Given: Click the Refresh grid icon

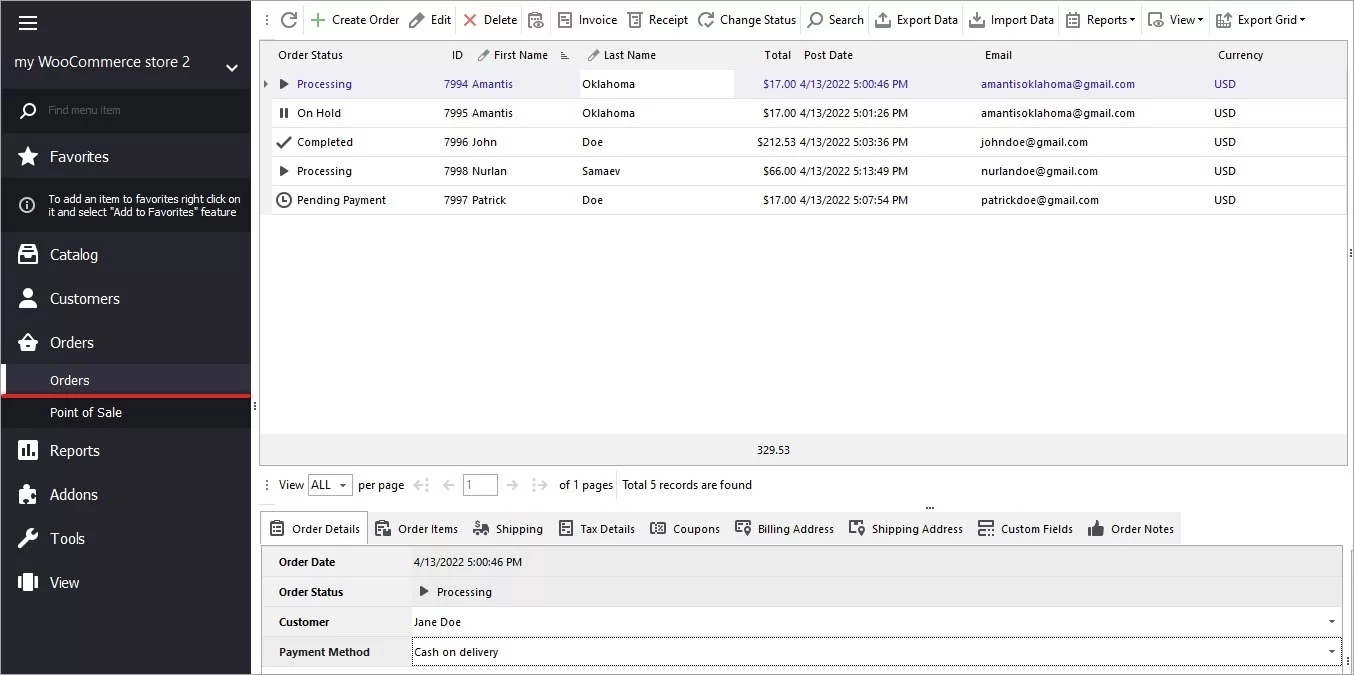Looking at the screenshot, I should click(289, 19).
